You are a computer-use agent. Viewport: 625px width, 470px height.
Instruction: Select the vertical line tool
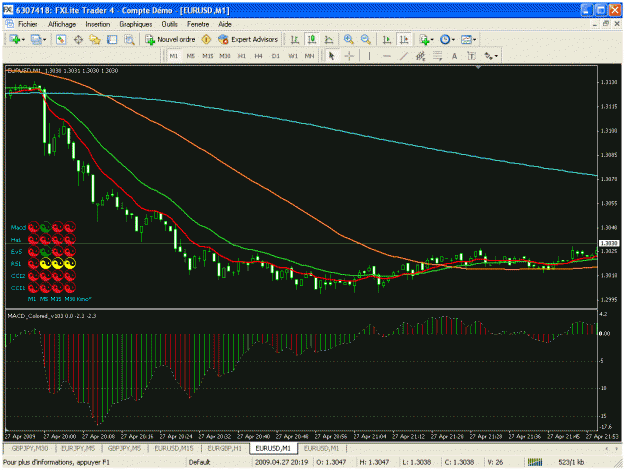point(369,56)
